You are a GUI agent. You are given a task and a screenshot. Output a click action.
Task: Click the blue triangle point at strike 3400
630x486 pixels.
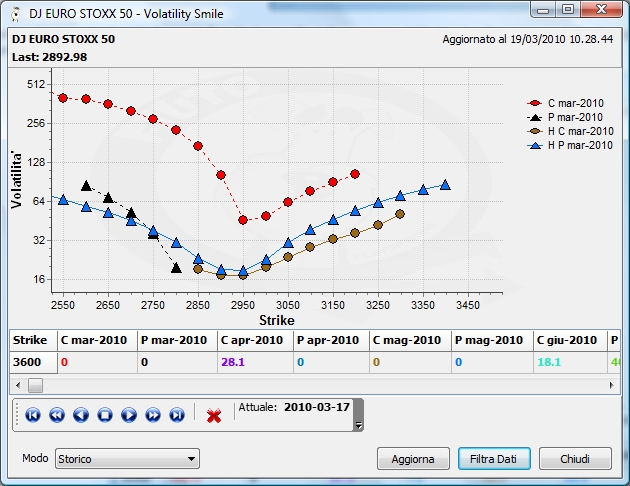(x=445, y=185)
